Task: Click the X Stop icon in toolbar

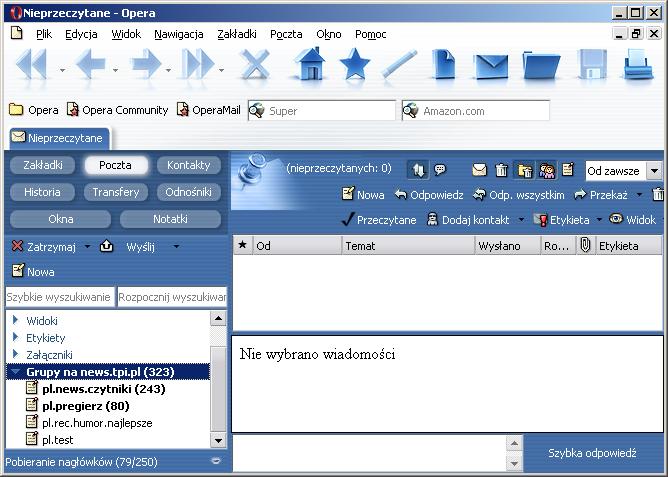Action: pyautogui.click(x=256, y=66)
